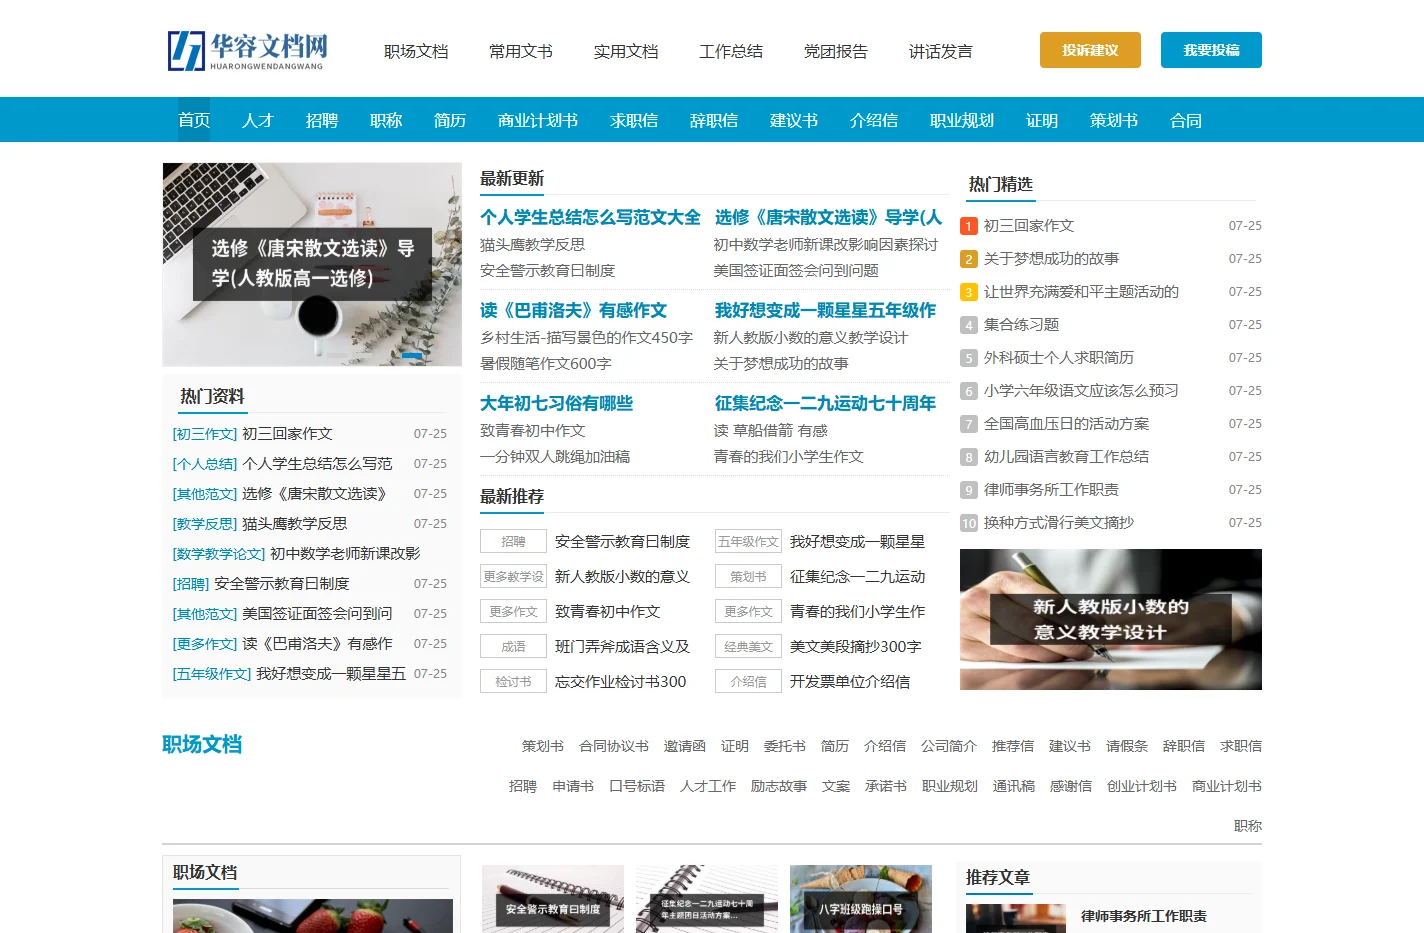Open the 创业计划书 sub-category link
Screen dimensions: 1424x933
tap(1142, 786)
